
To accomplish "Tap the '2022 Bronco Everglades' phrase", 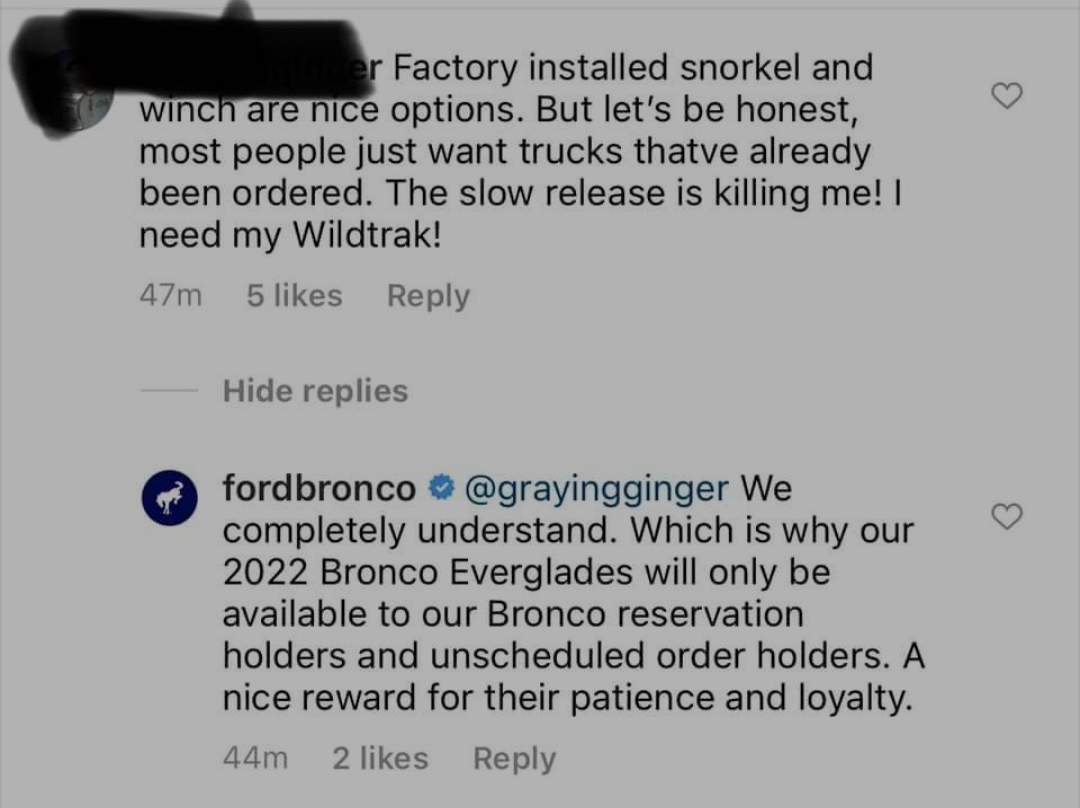I will pos(427,572).
